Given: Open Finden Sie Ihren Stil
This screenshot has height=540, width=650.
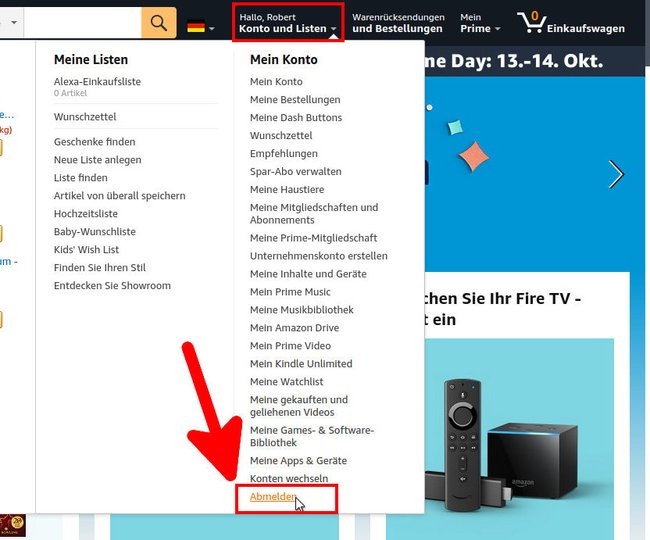Looking at the screenshot, I should click(x=99, y=268).
